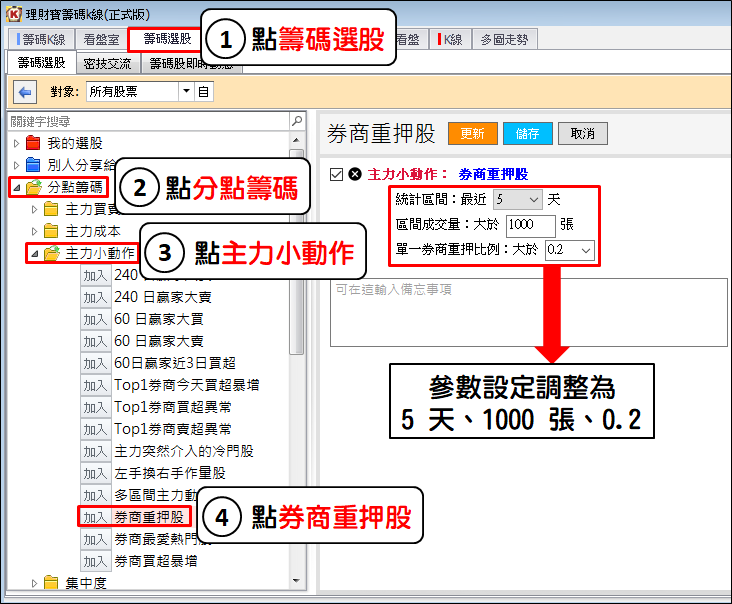Click the 取消 button

tap(583, 134)
